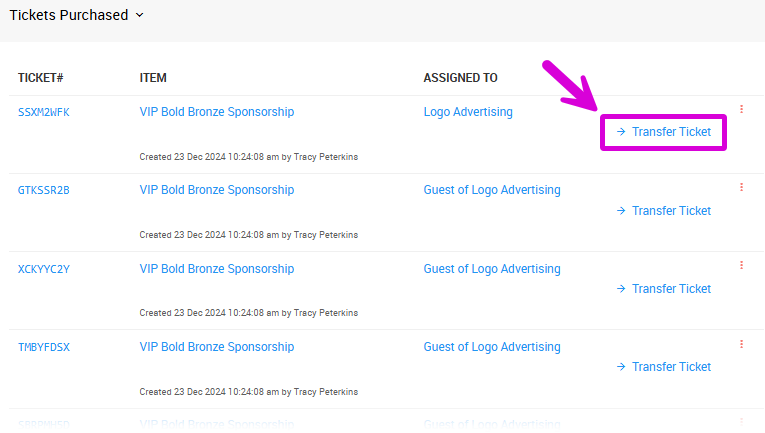Click Transfer Ticket for ticket GTKSSR2B
765x433 pixels.
(663, 211)
